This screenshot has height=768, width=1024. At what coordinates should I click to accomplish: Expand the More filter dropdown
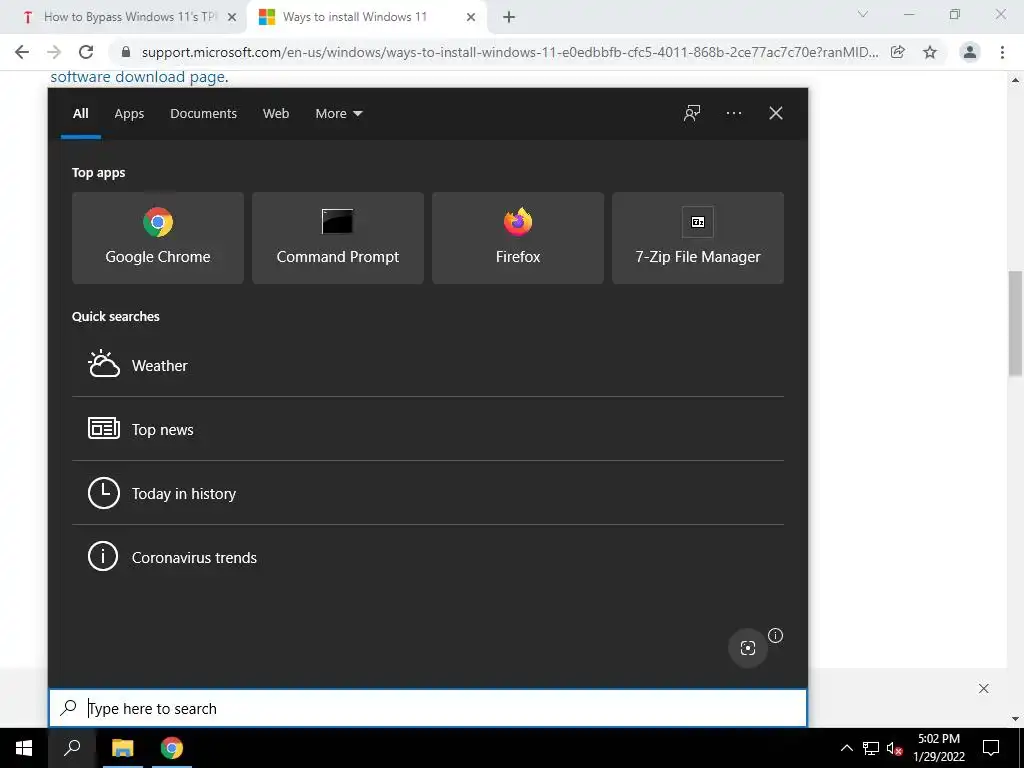(x=338, y=114)
